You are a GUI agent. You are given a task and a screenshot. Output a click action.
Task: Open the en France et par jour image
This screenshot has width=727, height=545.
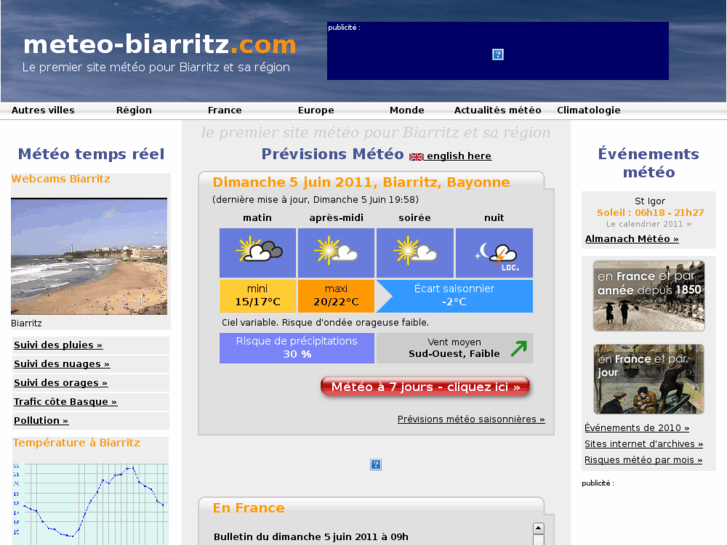pyautogui.click(x=649, y=379)
